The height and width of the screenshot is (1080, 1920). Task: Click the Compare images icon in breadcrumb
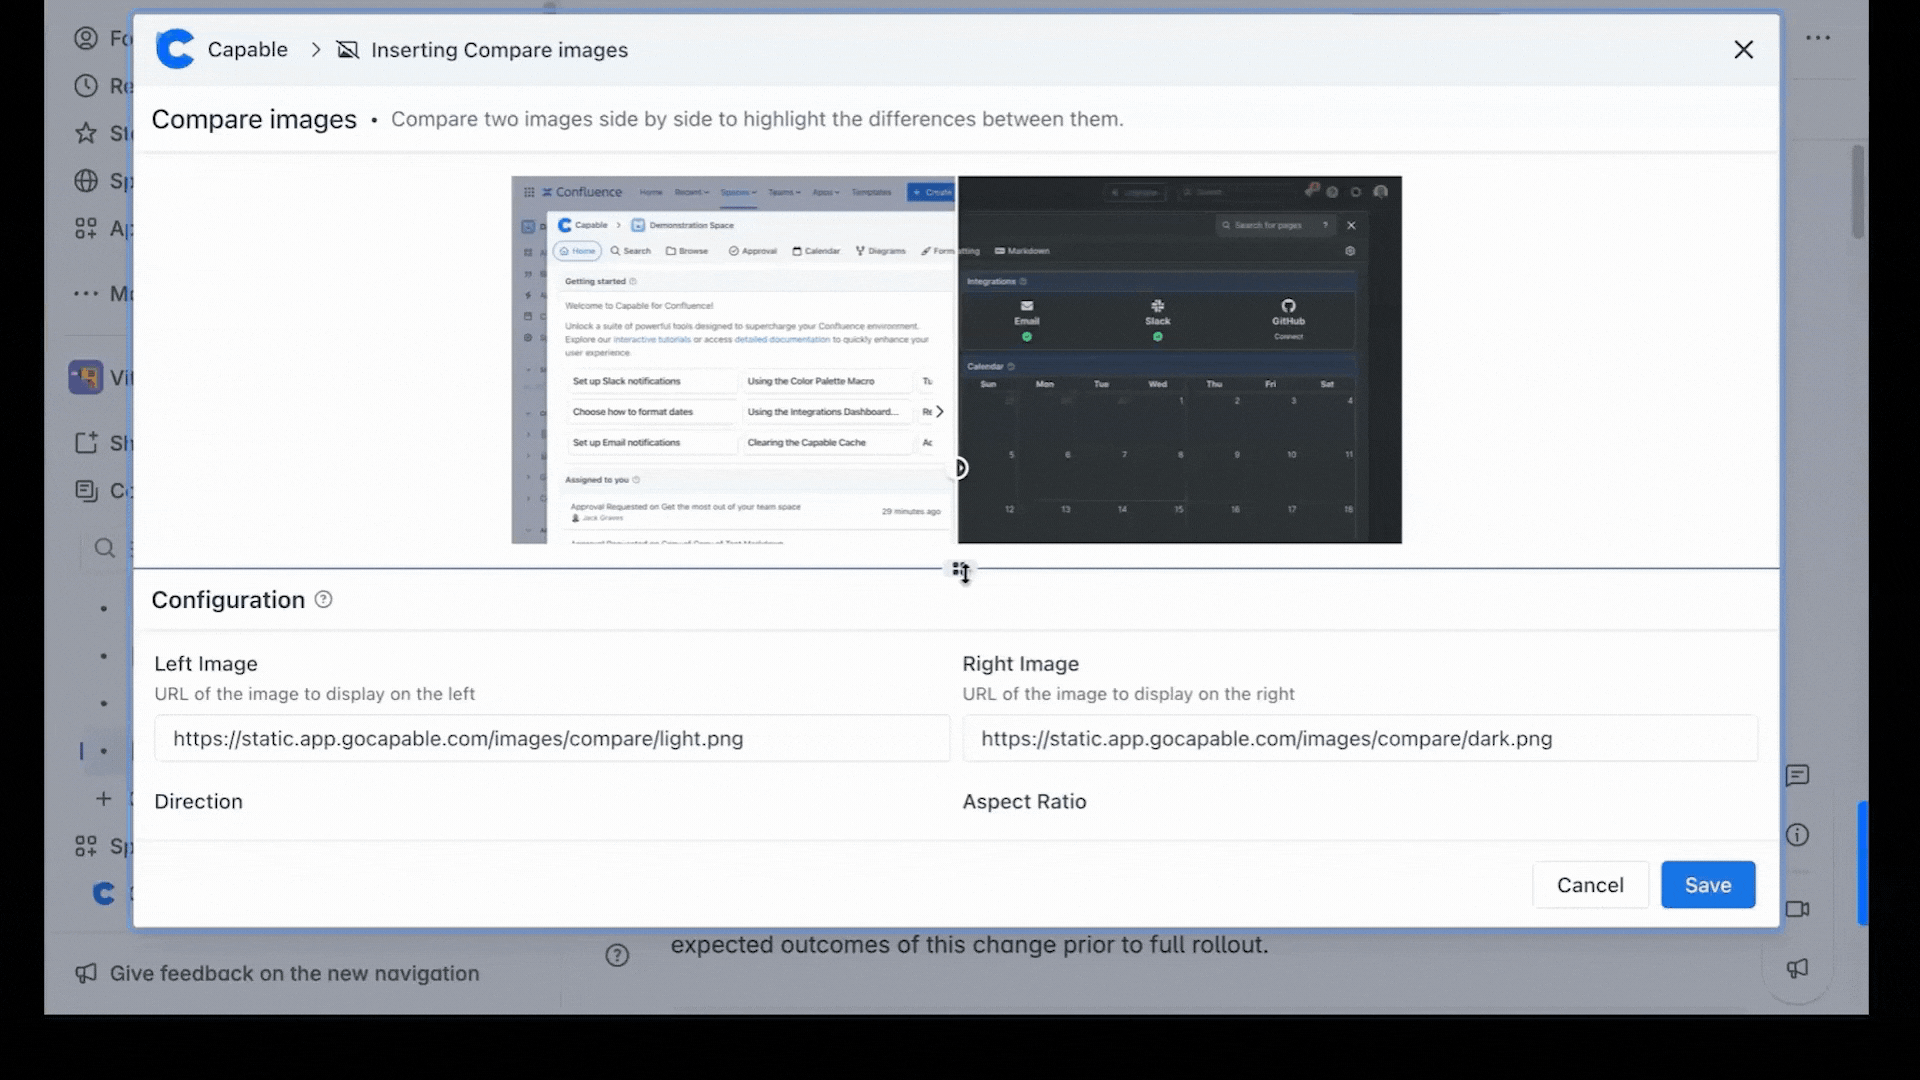click(347, 50)
